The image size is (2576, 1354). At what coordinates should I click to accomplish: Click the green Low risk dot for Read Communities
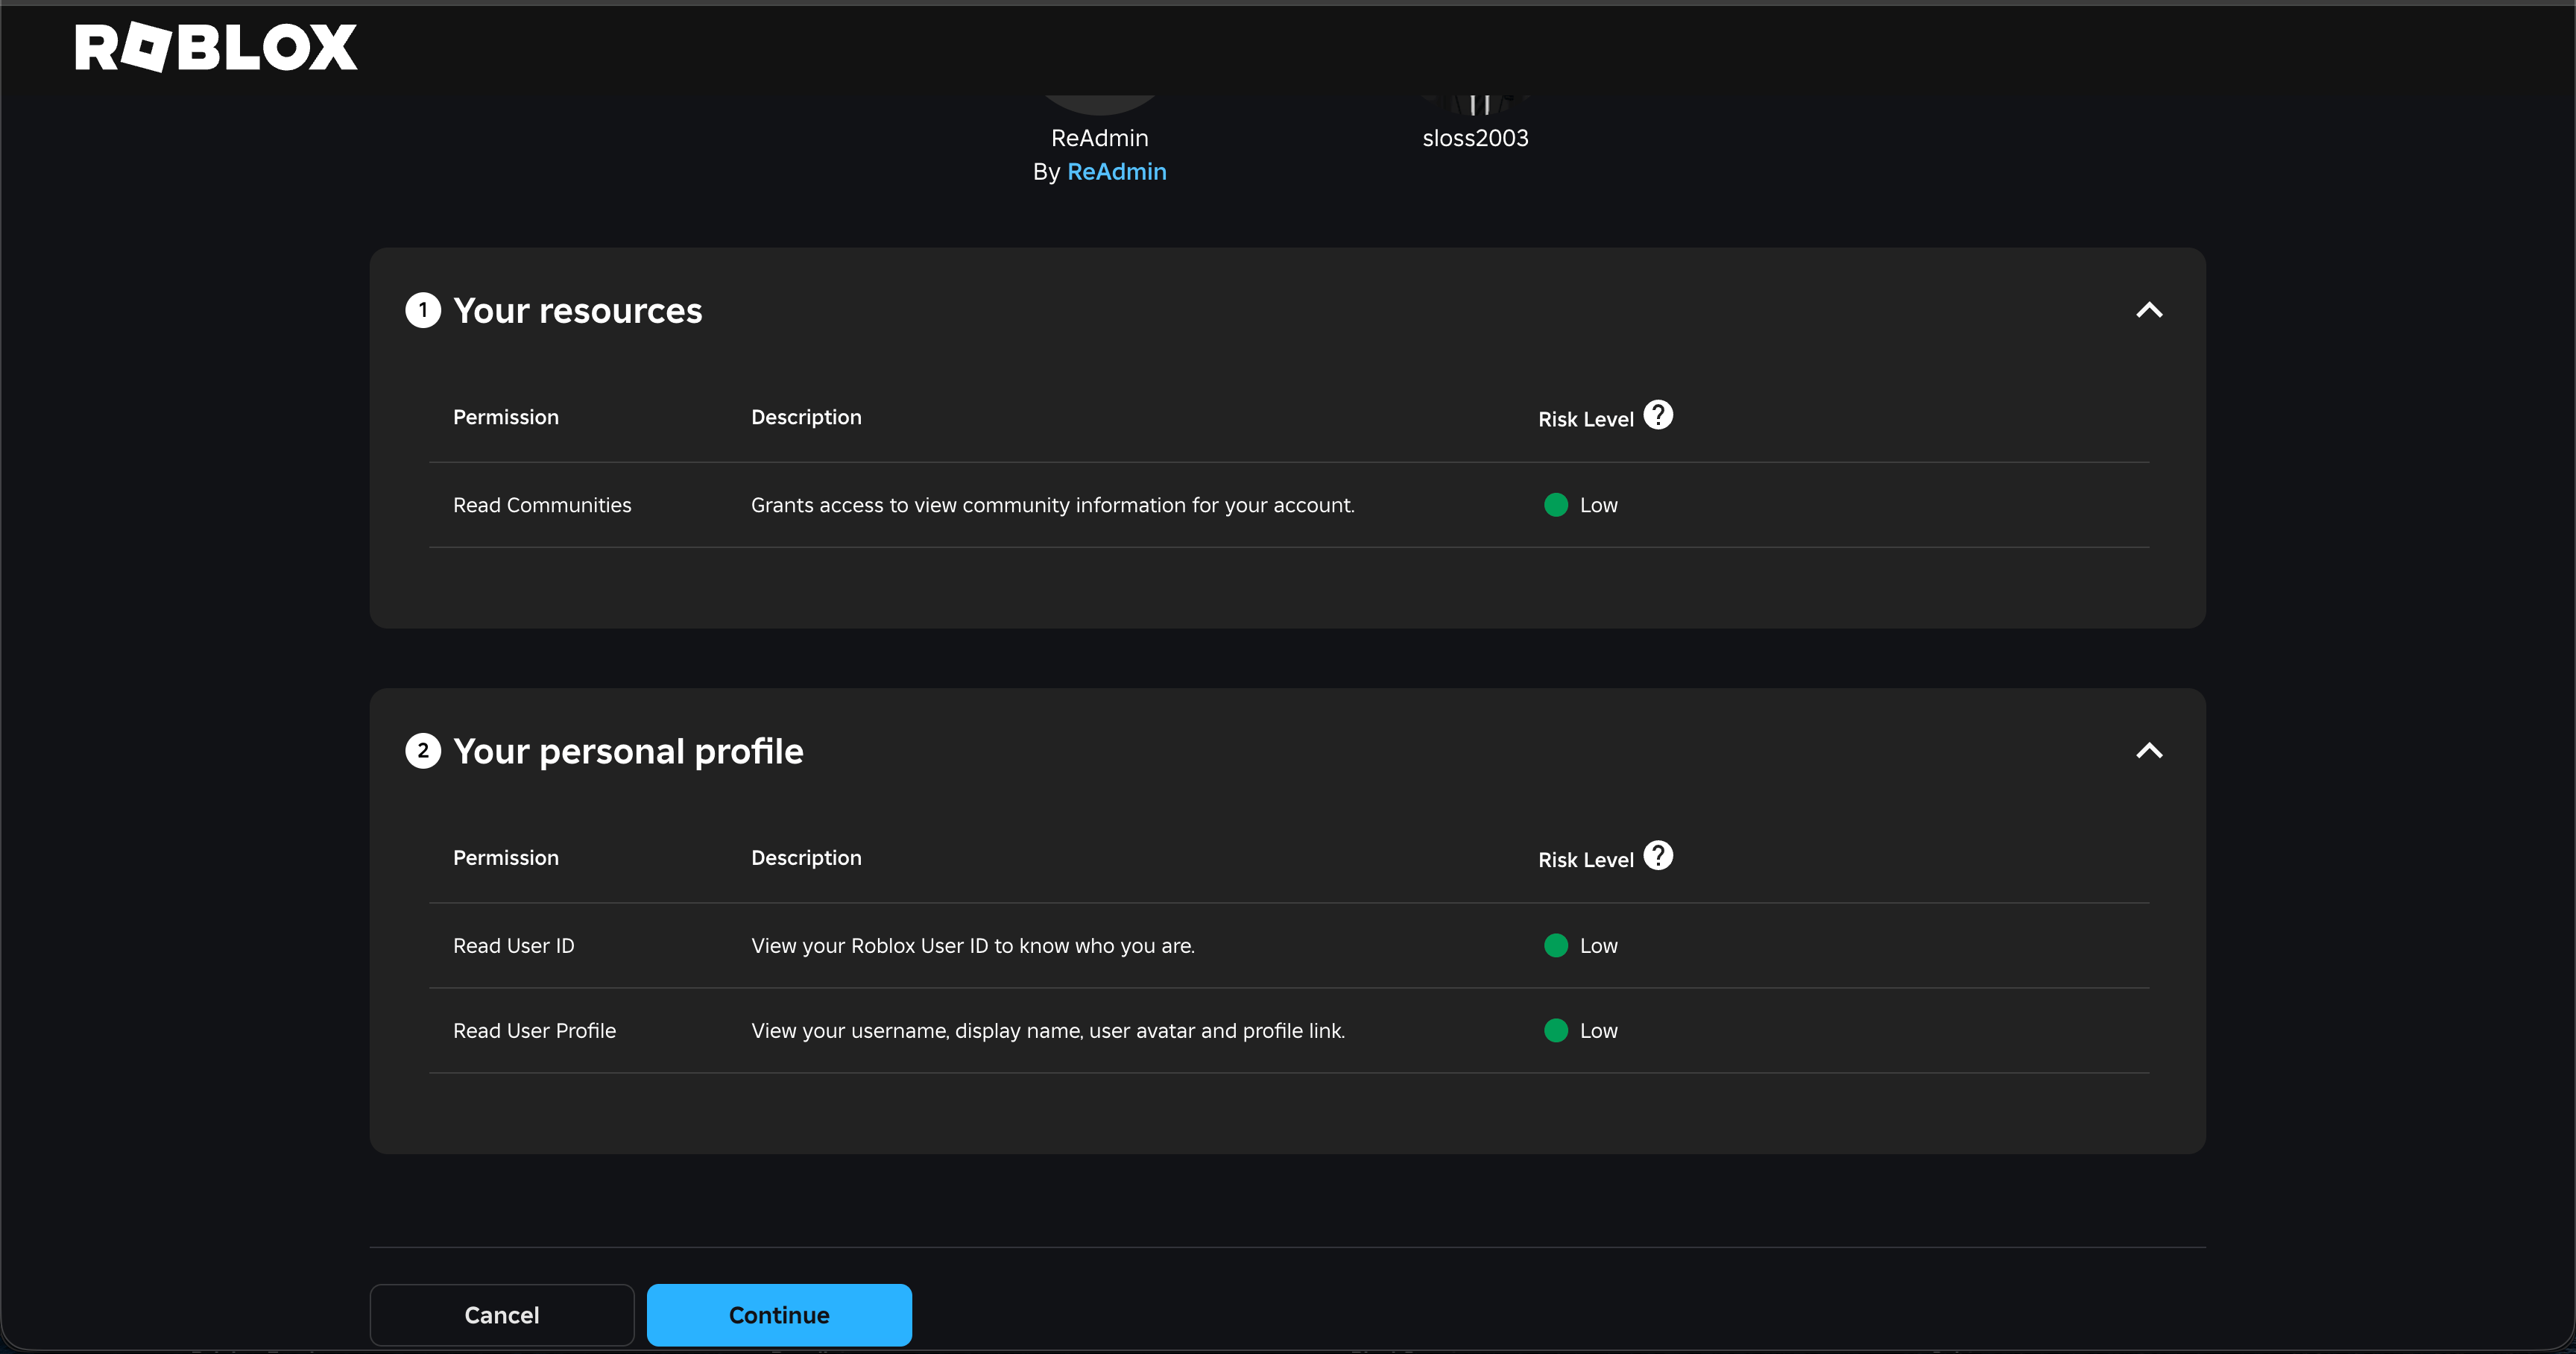click(1556, 505)
